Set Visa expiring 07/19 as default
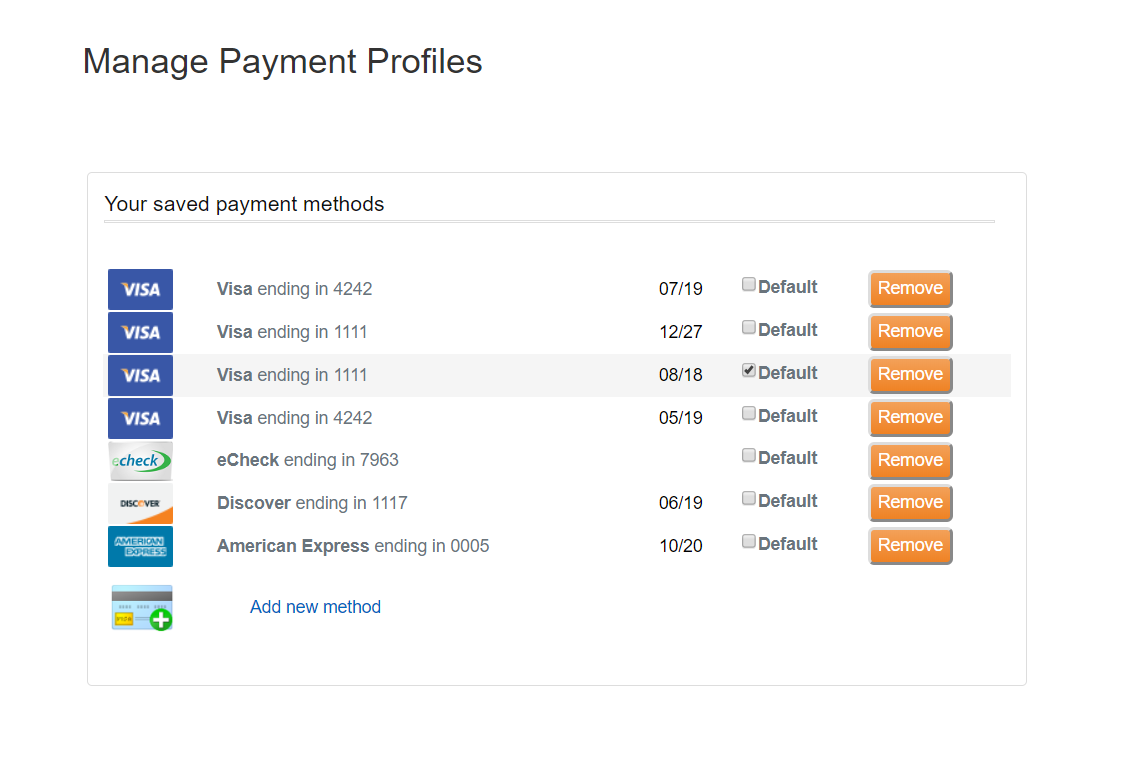 [749, 285]
